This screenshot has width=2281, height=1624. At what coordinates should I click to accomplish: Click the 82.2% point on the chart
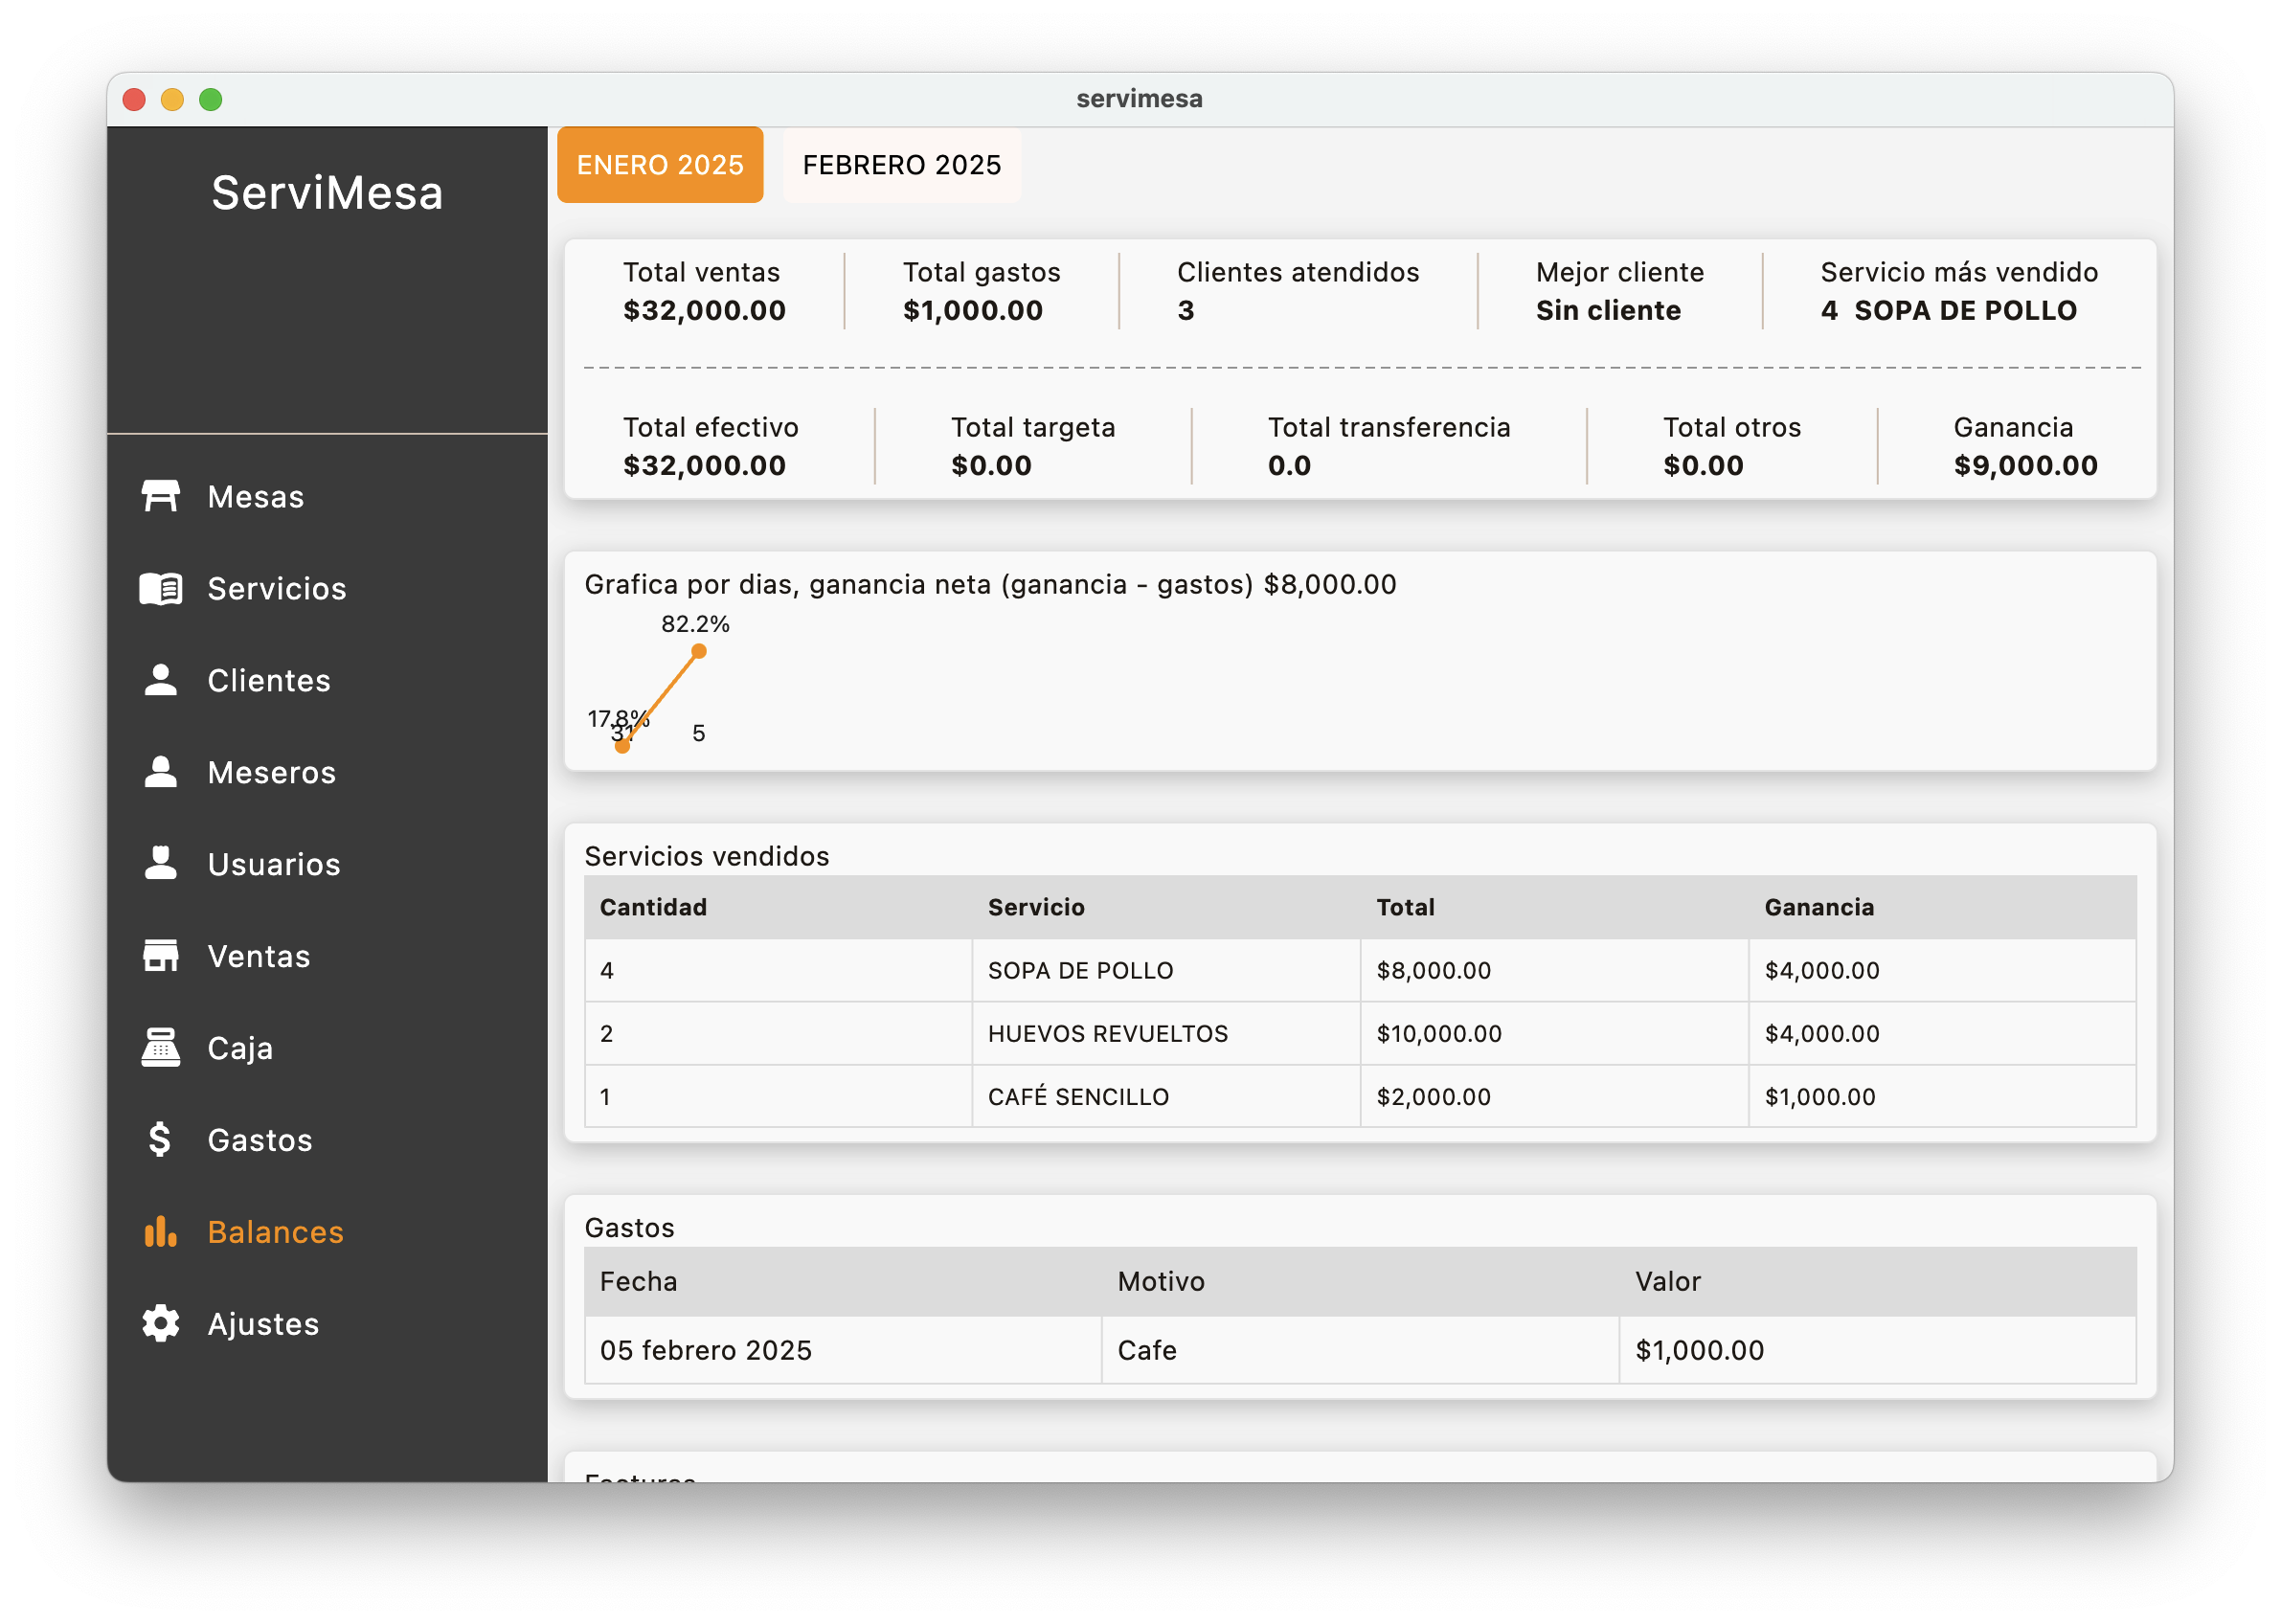pos(699,651)
